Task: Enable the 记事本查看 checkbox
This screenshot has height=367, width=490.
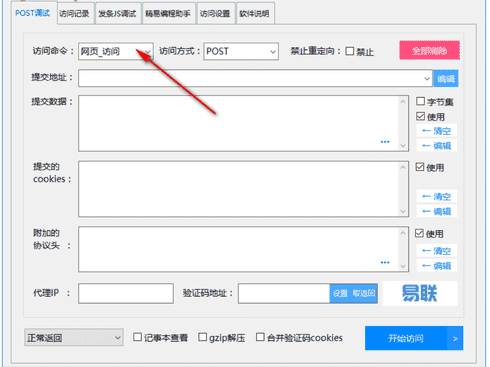Action: [x=137, y=337]
